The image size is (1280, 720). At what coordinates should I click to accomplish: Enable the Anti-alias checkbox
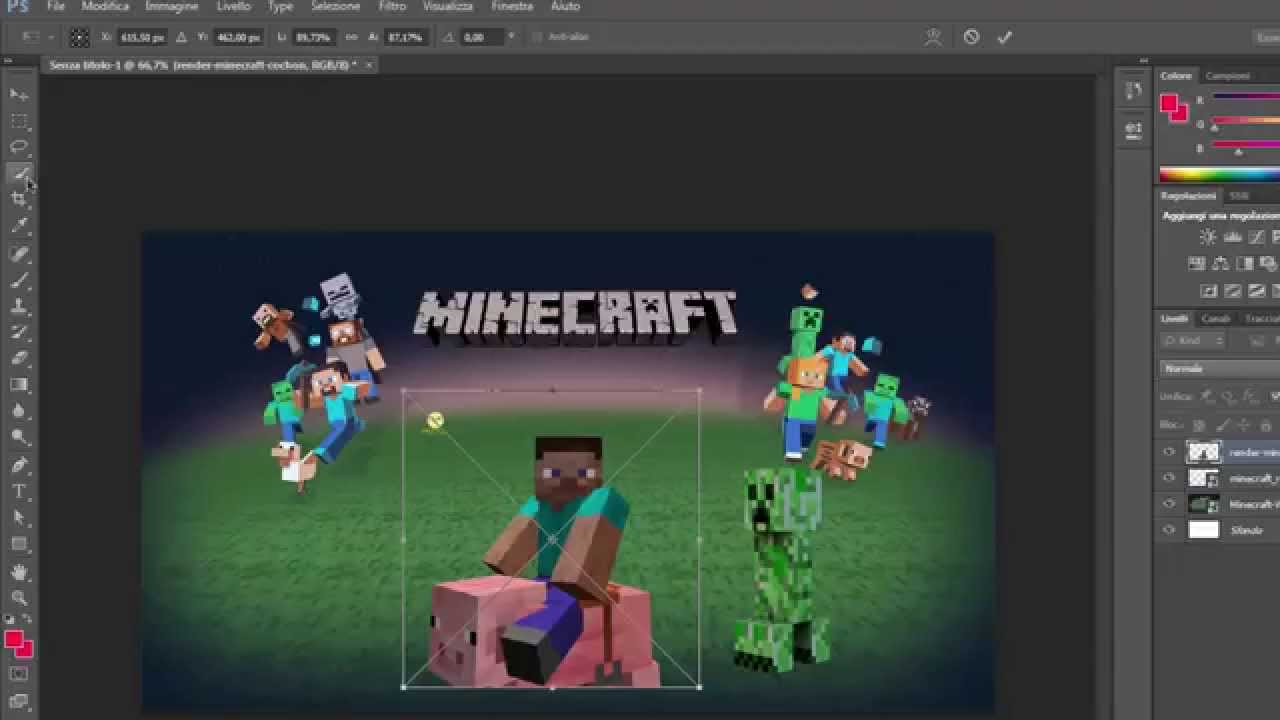coord(538,37)
